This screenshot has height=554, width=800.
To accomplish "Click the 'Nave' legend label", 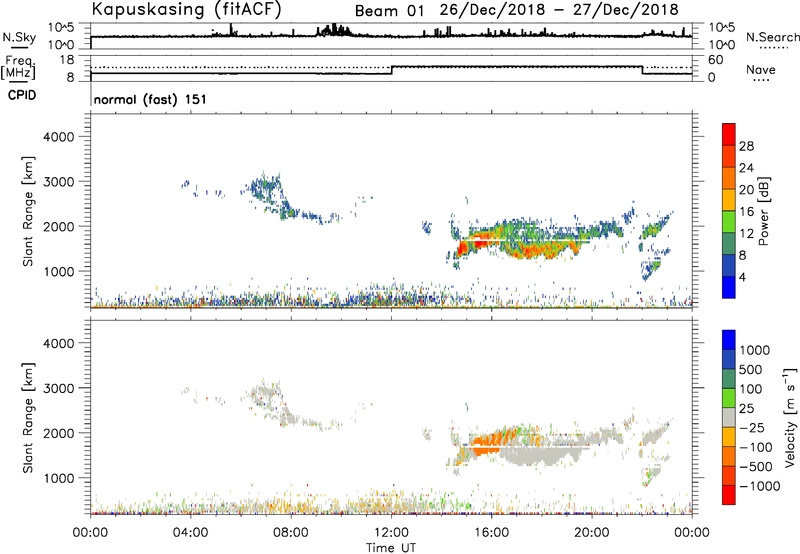I will pyautogui.click(x=761, y=70).
